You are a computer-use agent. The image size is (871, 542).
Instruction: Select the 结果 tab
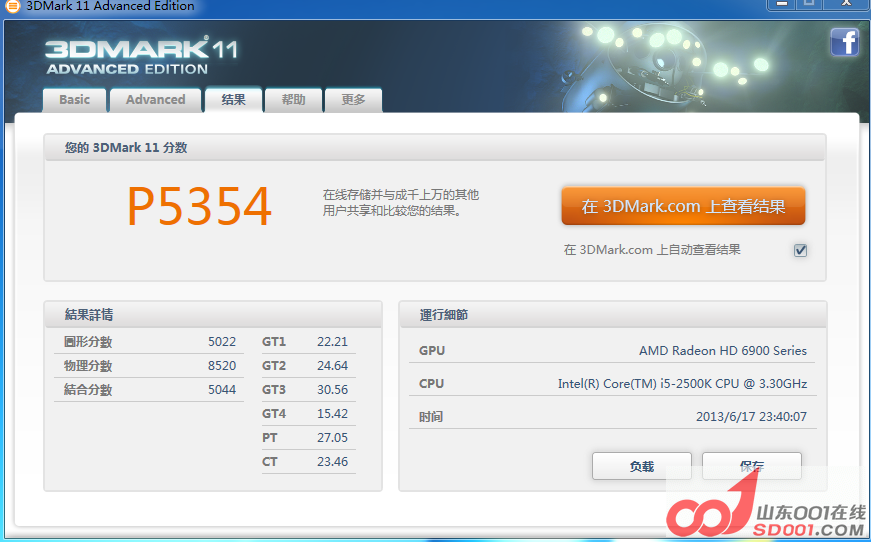(233, 100)
